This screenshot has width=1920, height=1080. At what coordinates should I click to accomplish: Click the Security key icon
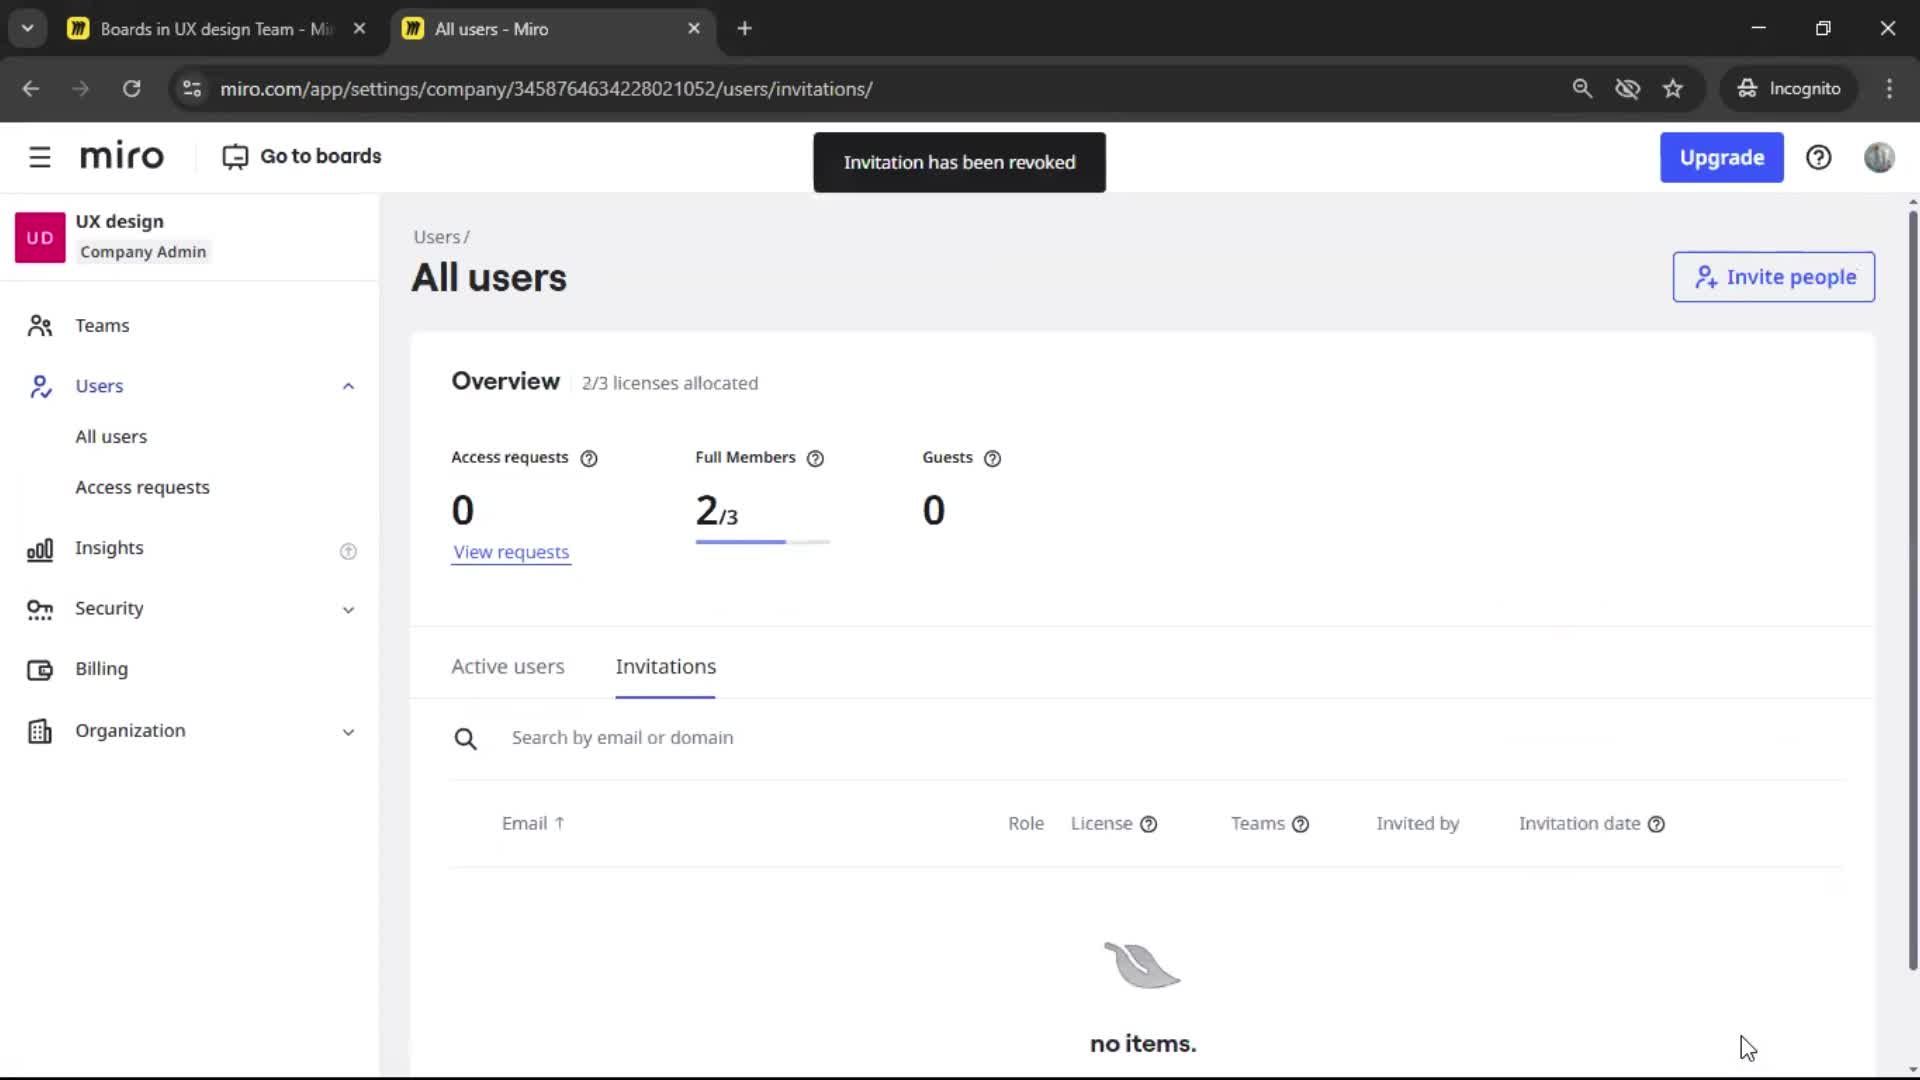[x=40, y=609]
